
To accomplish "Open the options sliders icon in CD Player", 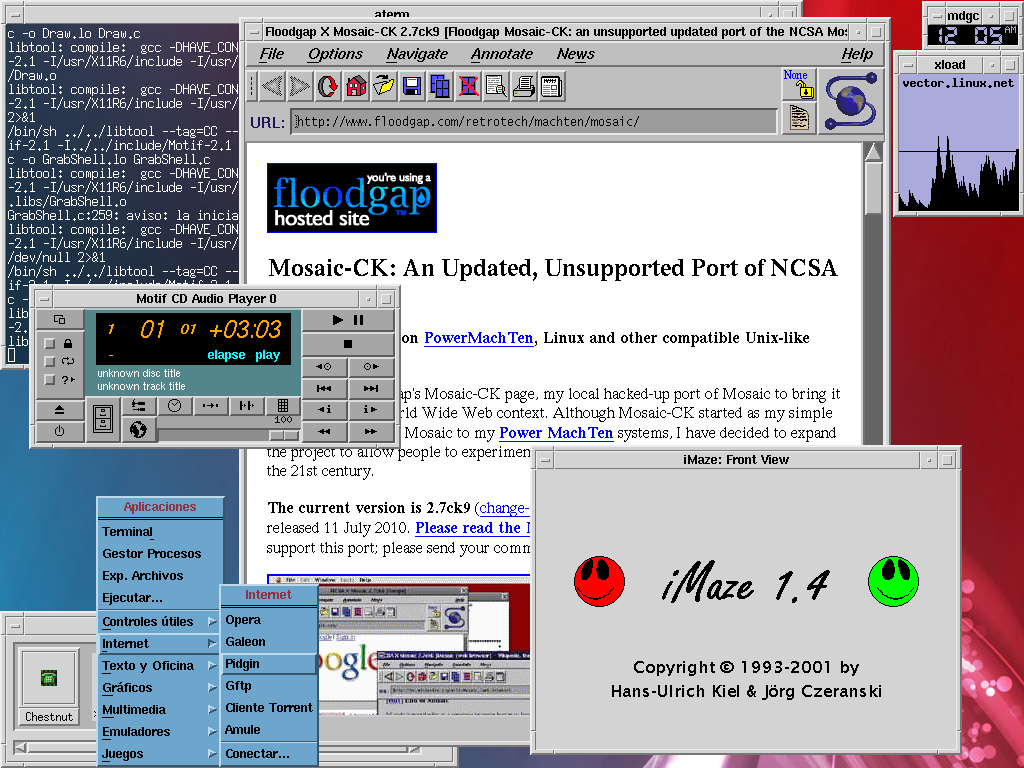I will tap(138, 406).
